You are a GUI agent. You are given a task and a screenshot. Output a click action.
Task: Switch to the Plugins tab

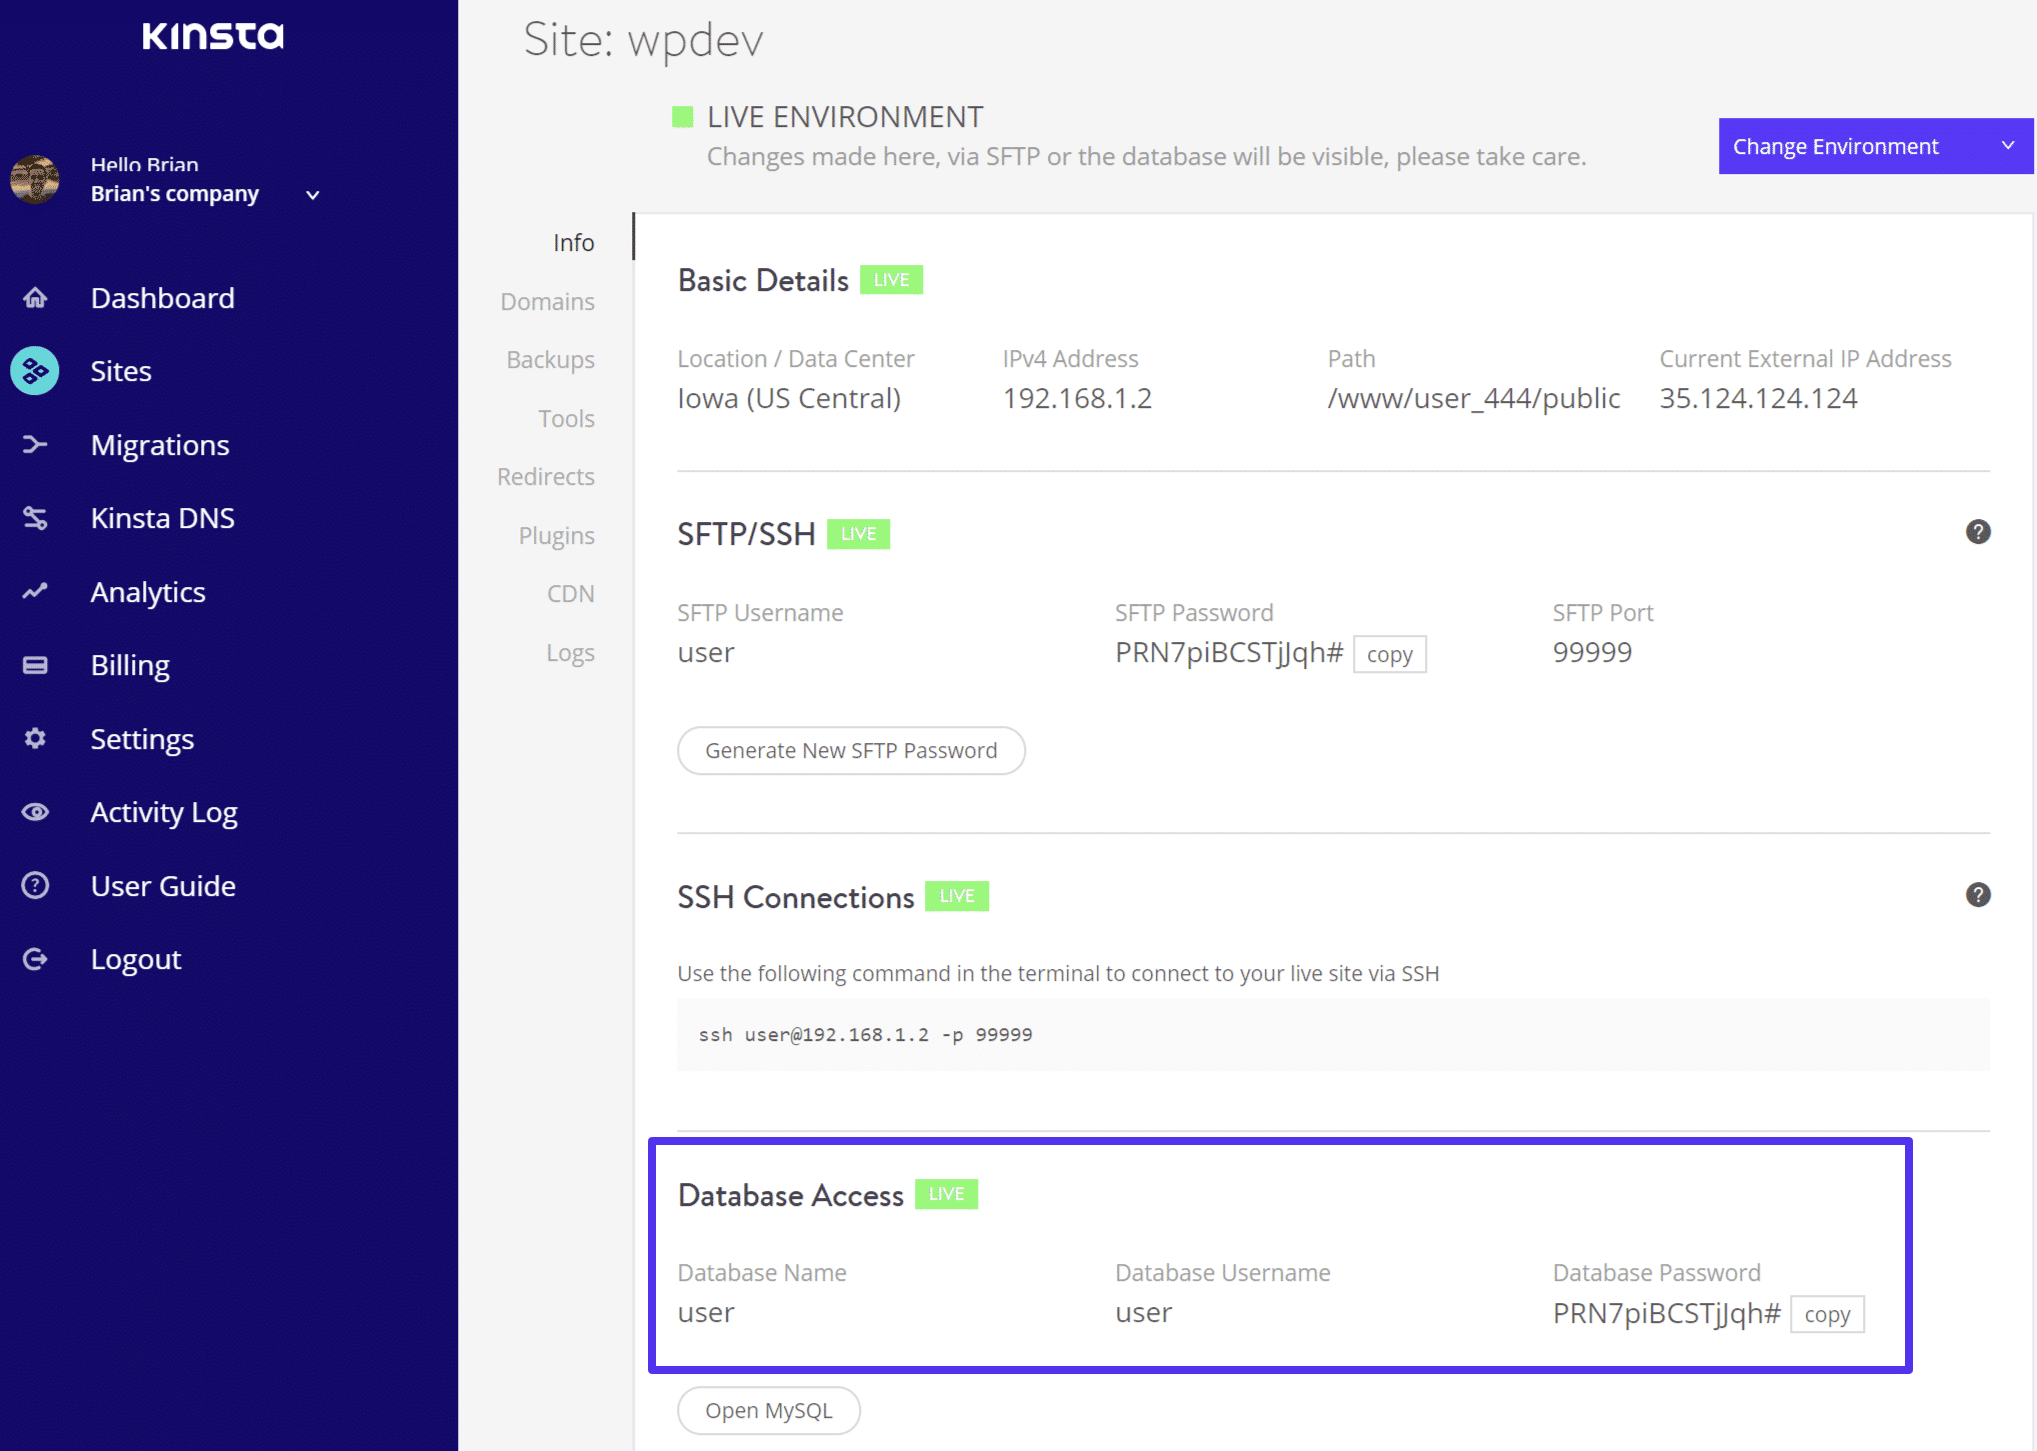tap(557, 536)
